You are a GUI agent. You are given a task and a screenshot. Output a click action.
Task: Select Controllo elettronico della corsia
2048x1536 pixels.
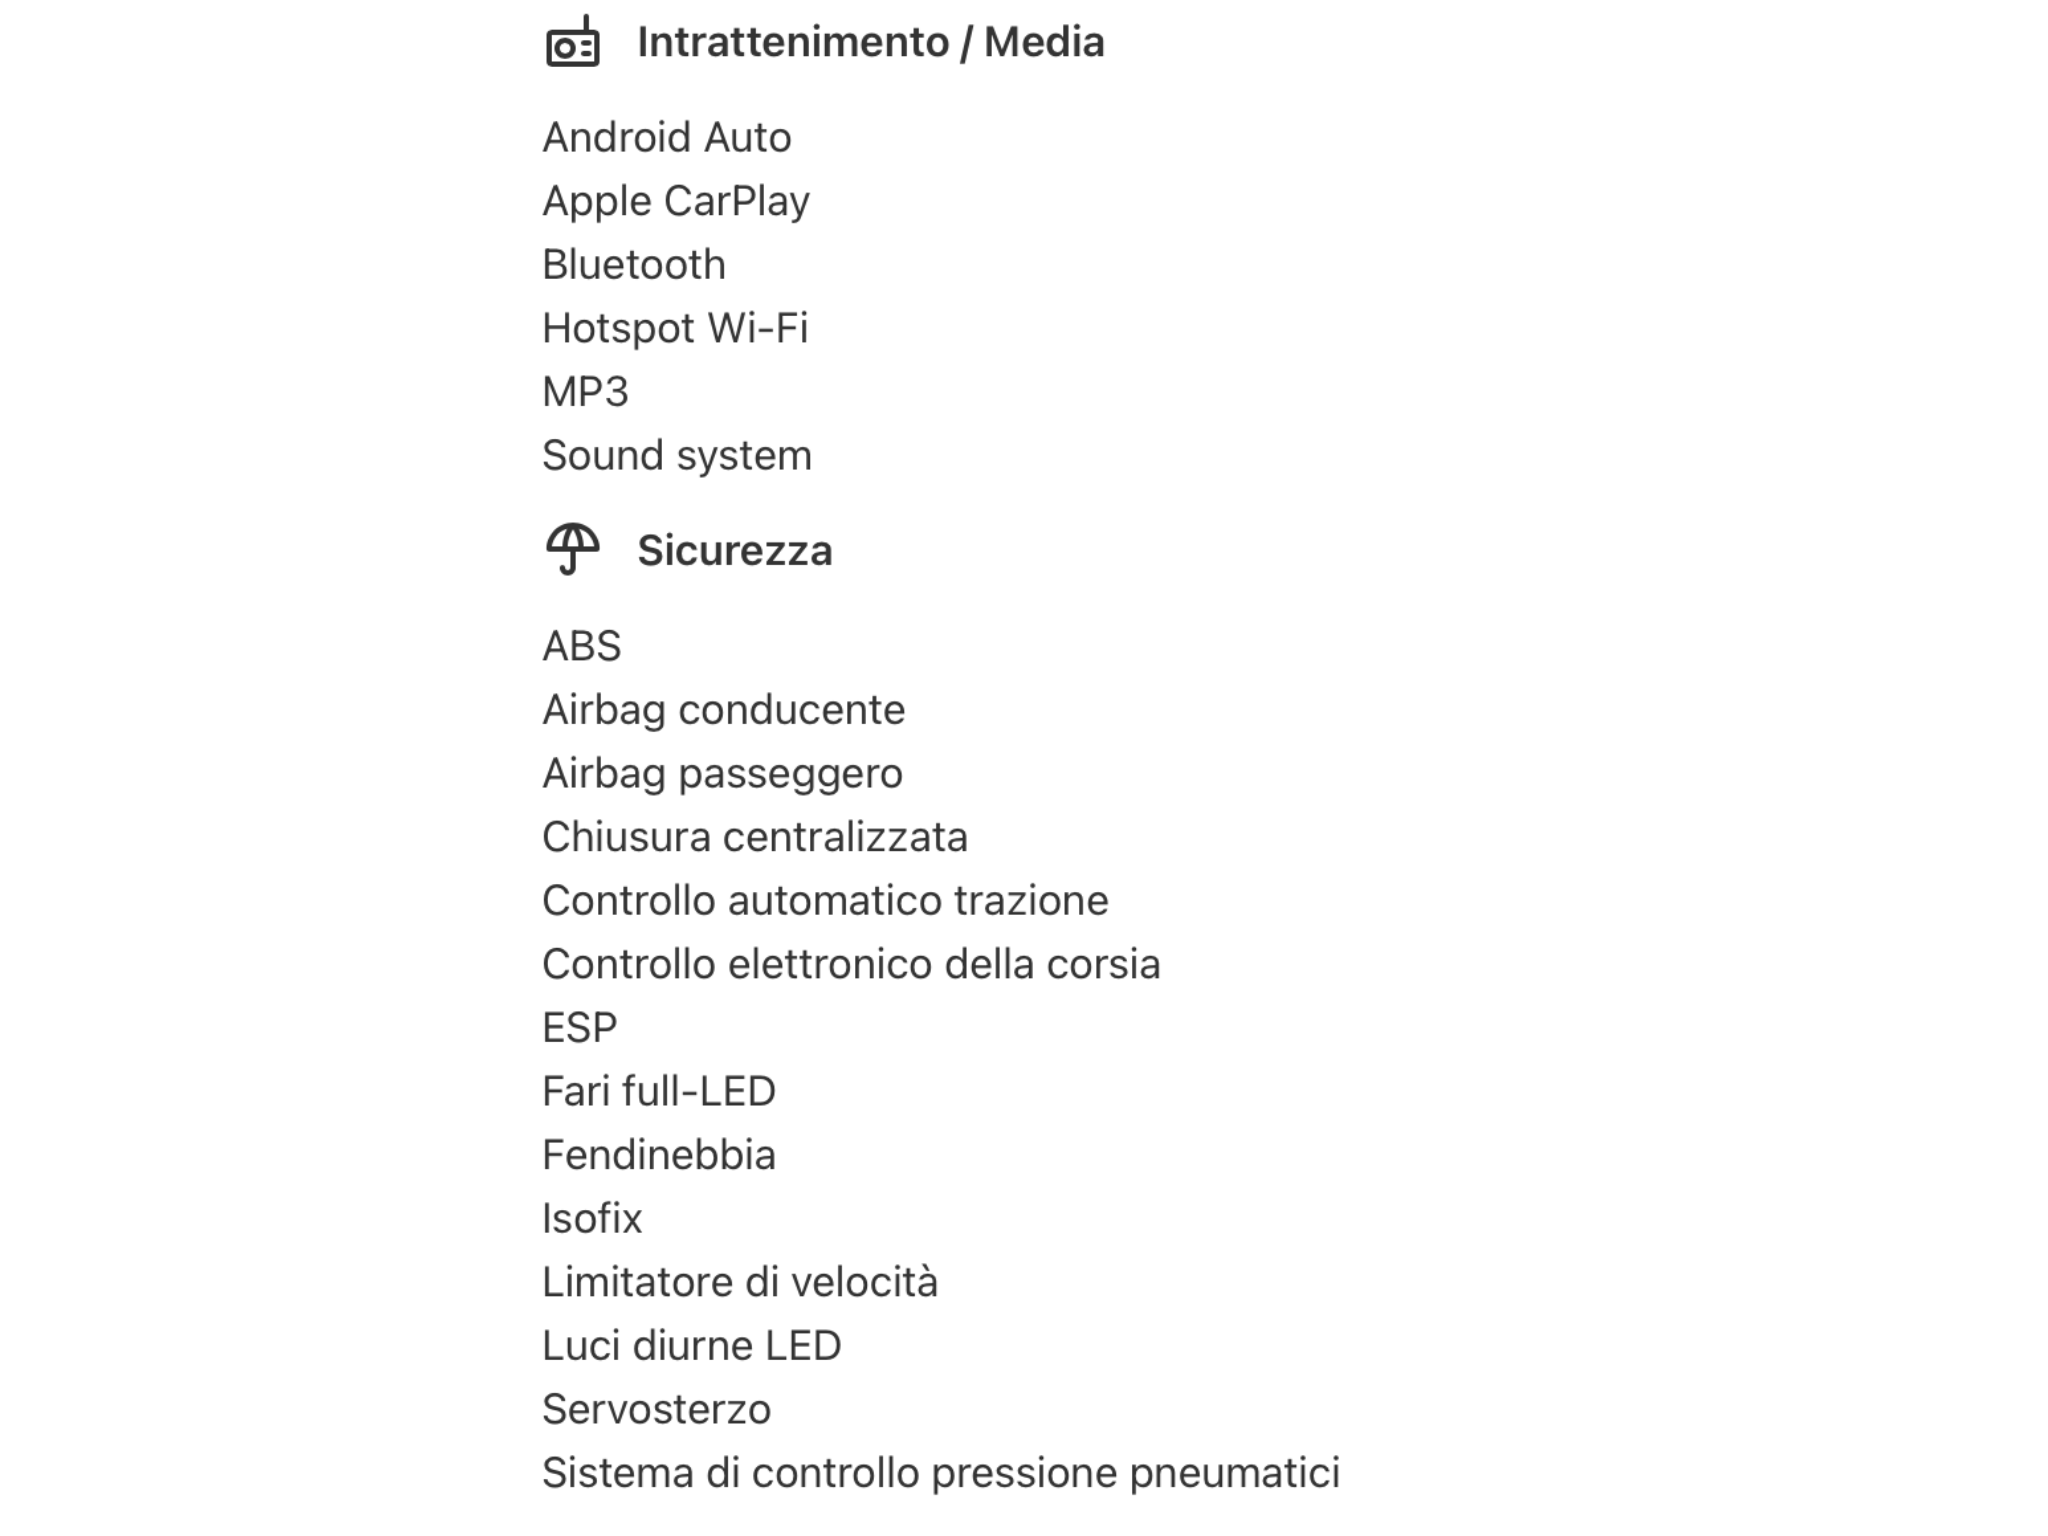tap(850, 965)
